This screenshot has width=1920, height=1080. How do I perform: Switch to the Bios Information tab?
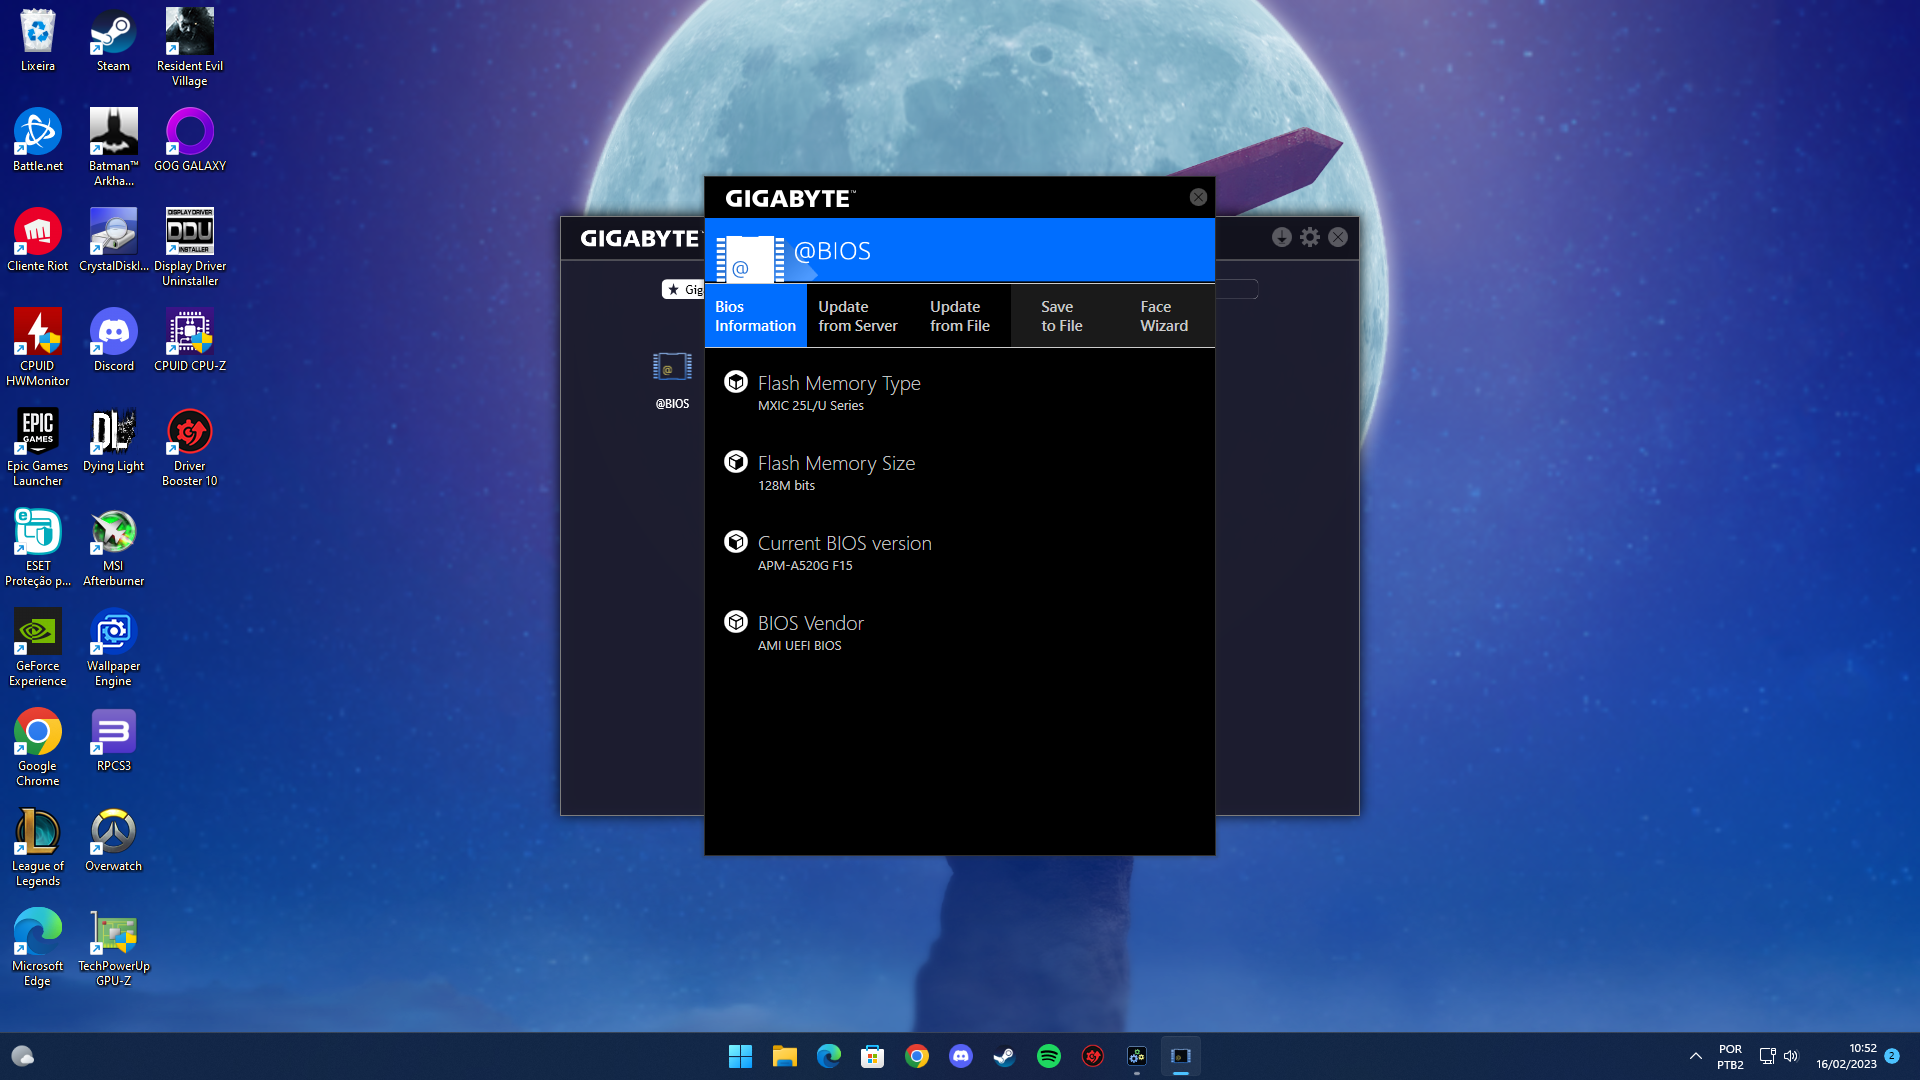tap(756, 316)
